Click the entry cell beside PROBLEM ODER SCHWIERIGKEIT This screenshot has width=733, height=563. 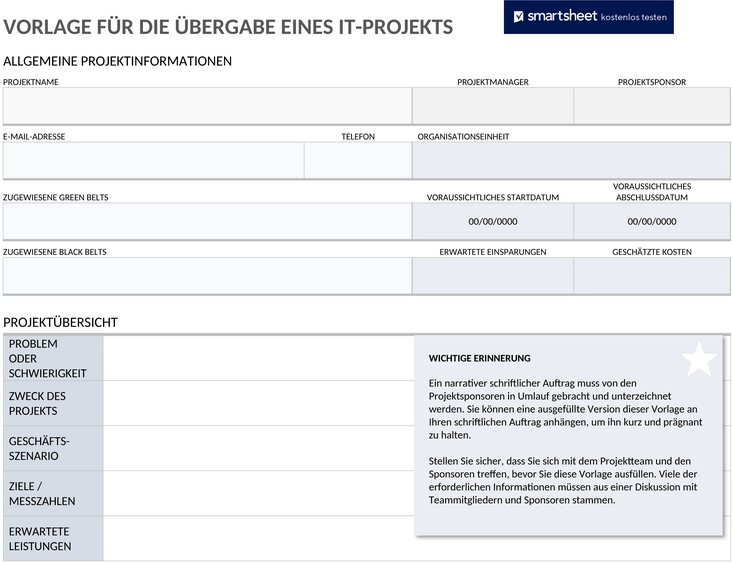[259, 358]
